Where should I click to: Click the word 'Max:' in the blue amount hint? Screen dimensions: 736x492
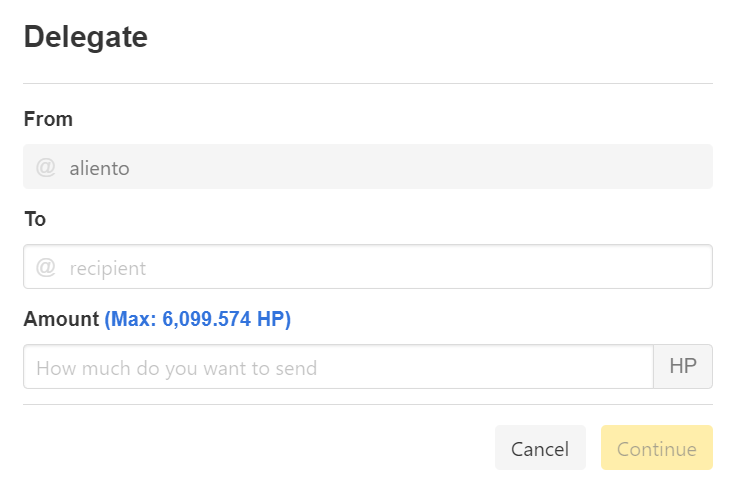pos(131,319)
